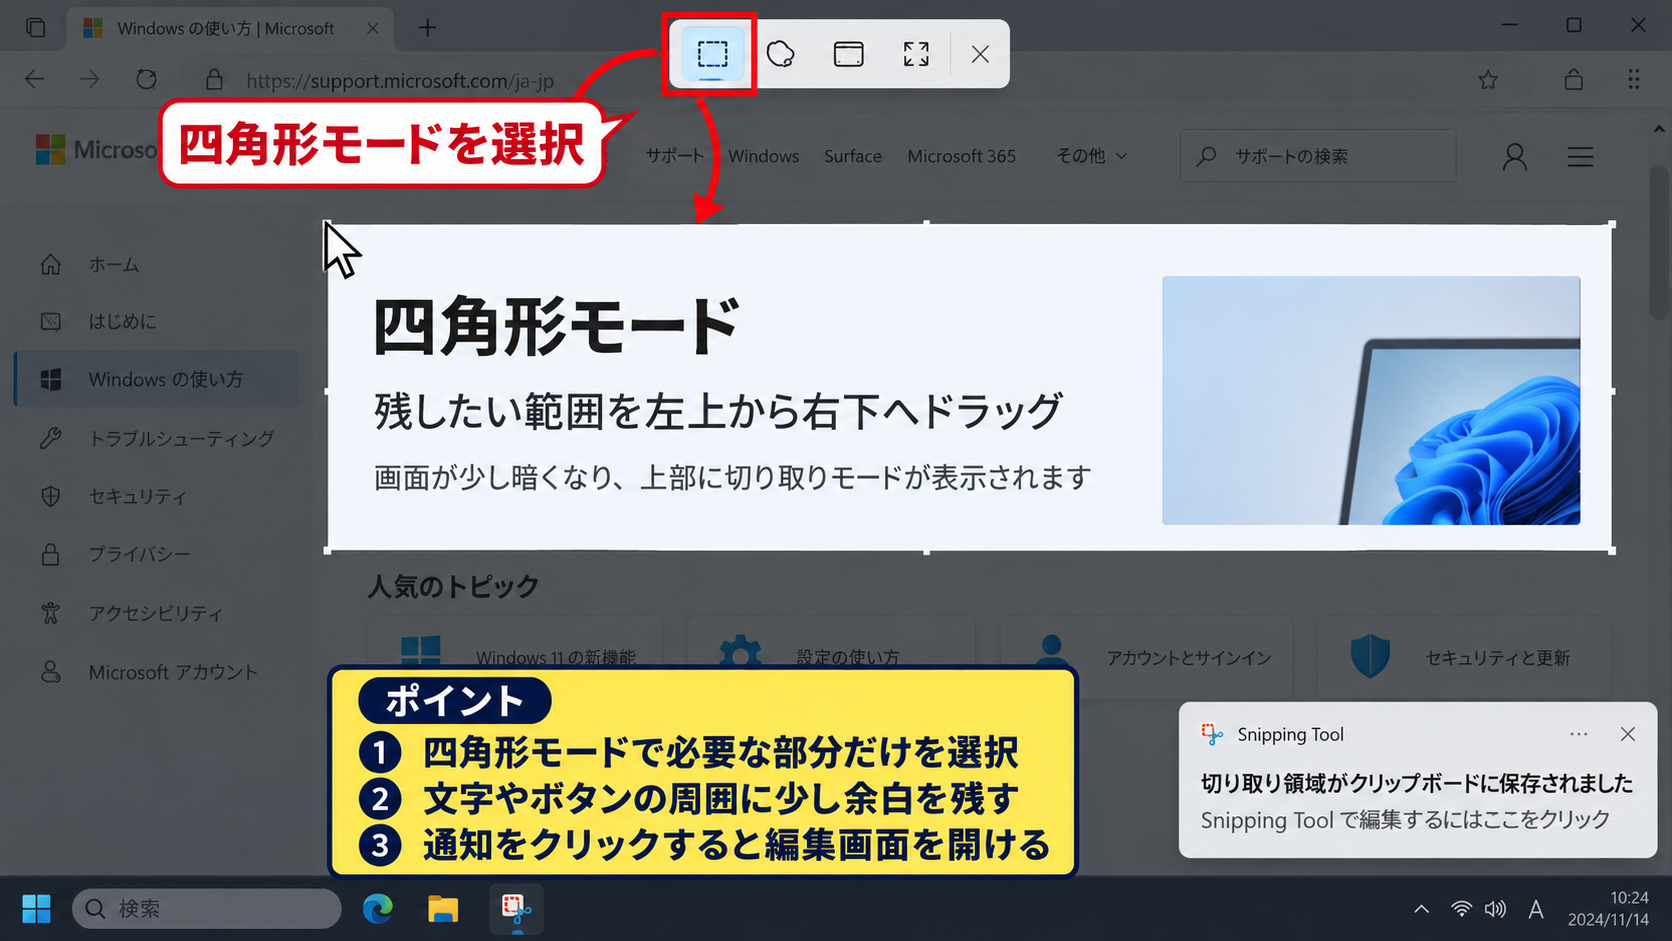Open はじめに in the sidebar
Image resolution: width=1672 pixels, height=941 pixels.
[x=156, y=322]
